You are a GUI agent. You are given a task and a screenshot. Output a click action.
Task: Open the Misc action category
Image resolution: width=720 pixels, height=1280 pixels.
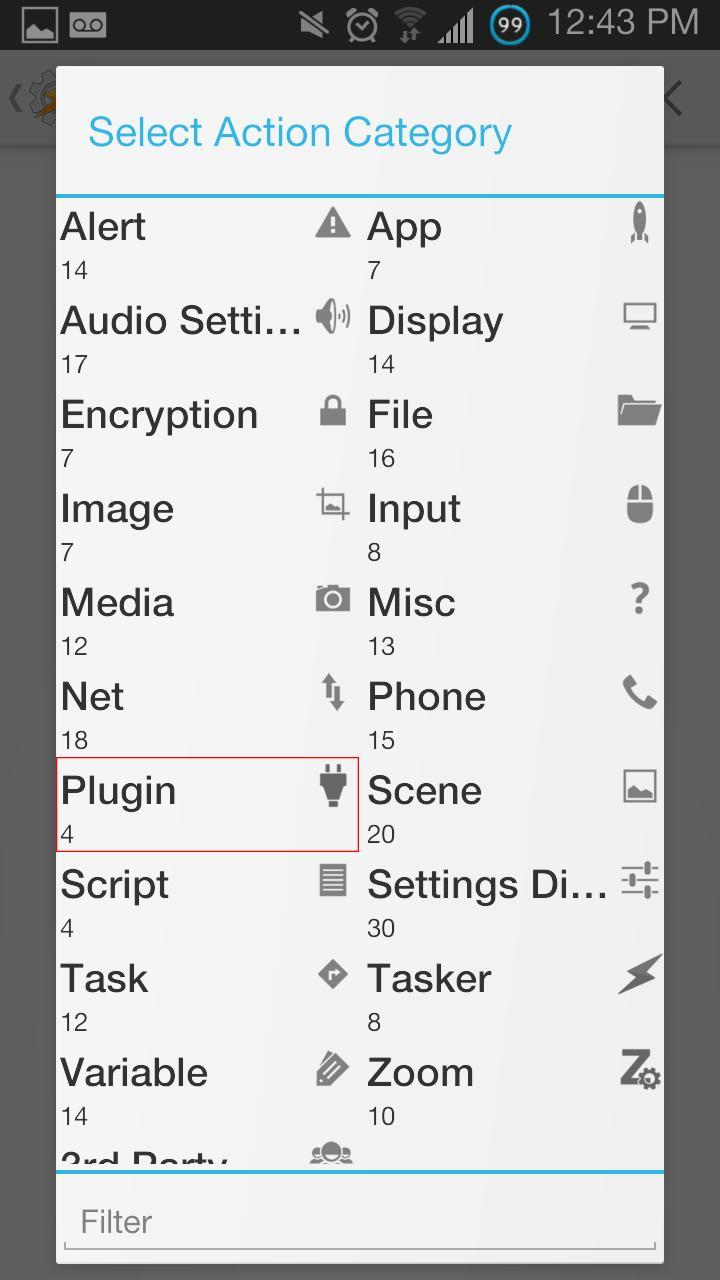pos(412,604)
